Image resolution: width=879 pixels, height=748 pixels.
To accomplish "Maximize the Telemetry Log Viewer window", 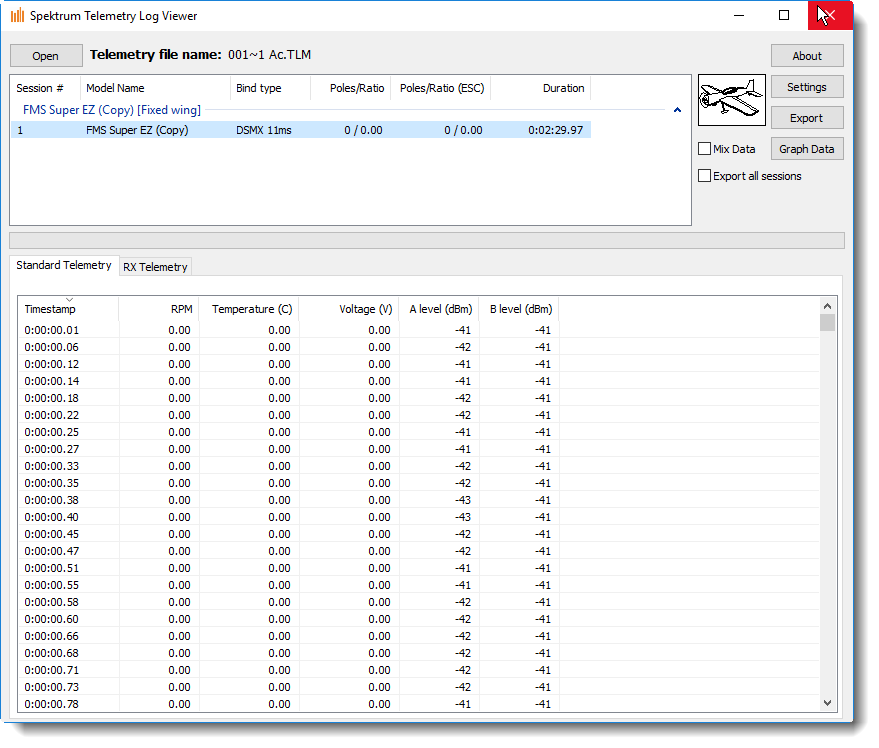I will (784, 15).
